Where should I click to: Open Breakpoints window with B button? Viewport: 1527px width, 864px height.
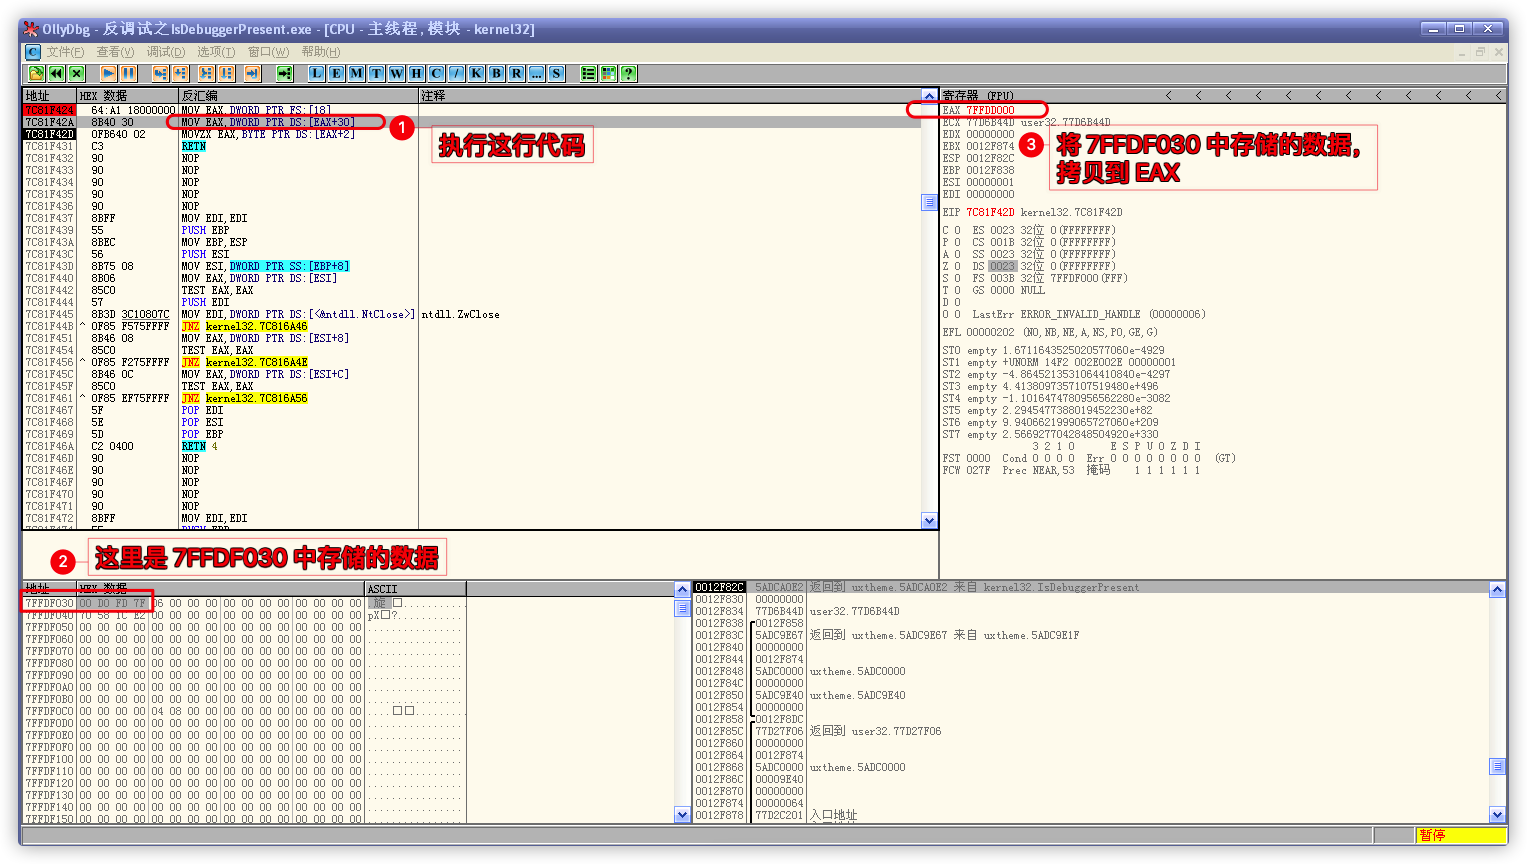[496, 73]
